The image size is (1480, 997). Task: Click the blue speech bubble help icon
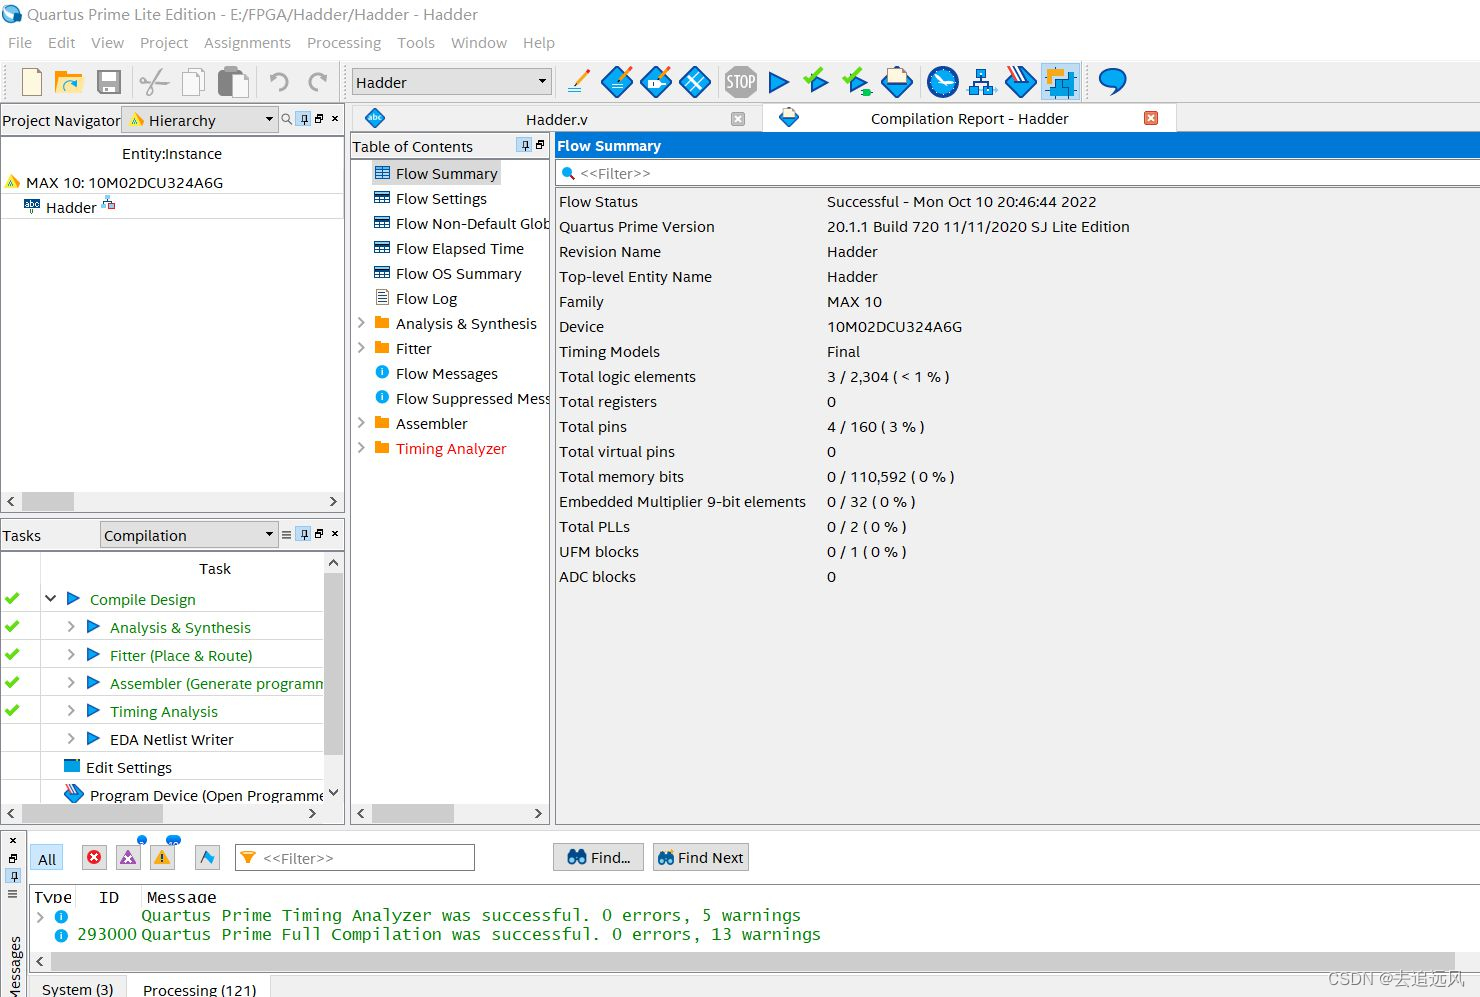[1112, 81]
